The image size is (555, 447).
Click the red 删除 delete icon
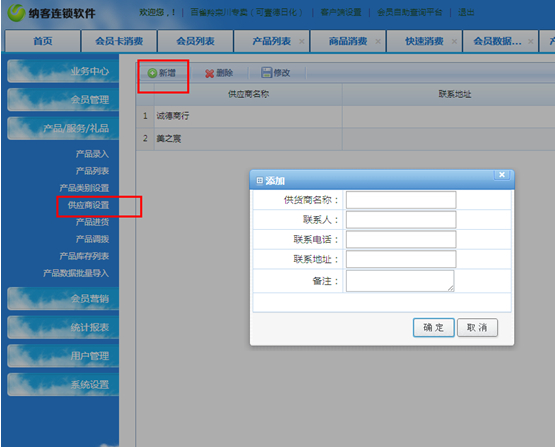click(x=210, y=73)
